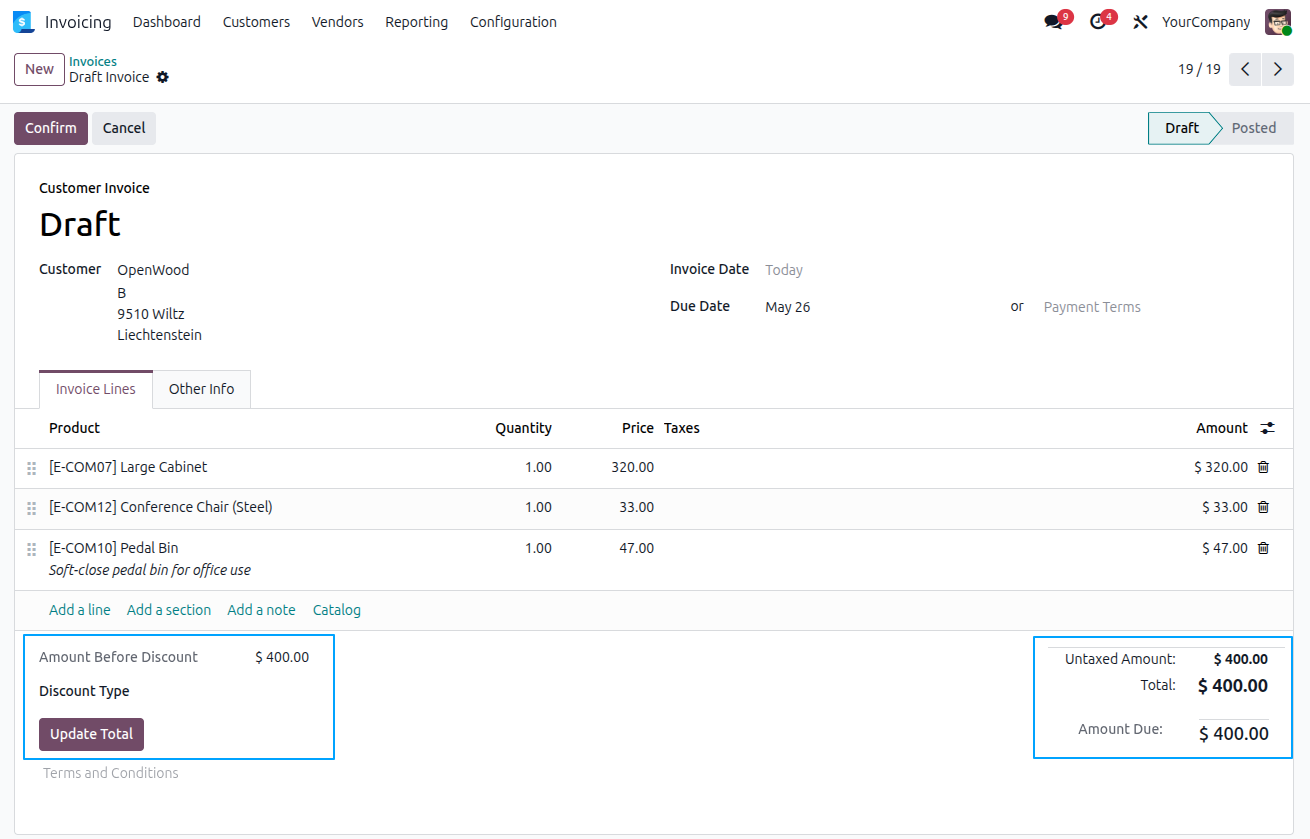1310x839 pixels.
Task: Click Add a section link
Action: pyautogui.click(x=169, y=610)
